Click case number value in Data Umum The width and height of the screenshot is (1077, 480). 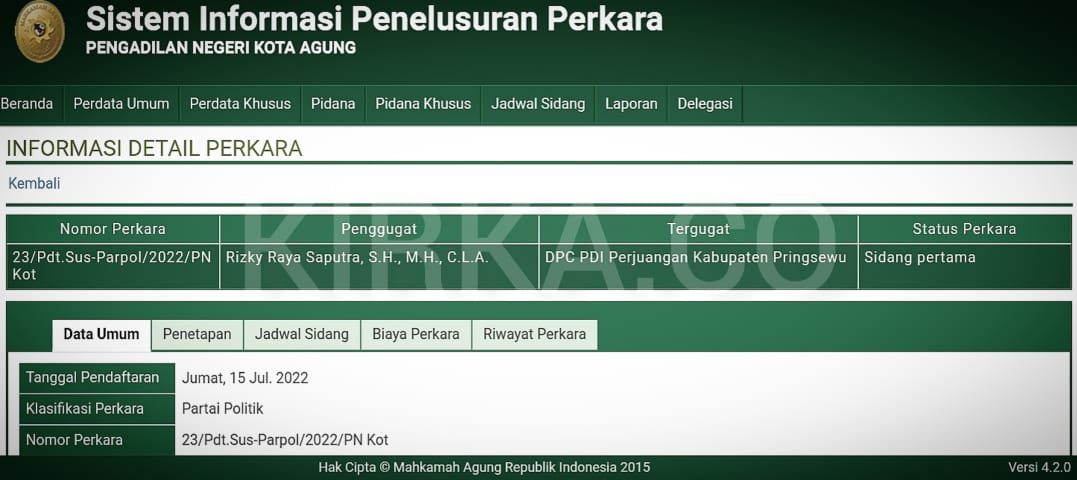[x=285, y=440]
